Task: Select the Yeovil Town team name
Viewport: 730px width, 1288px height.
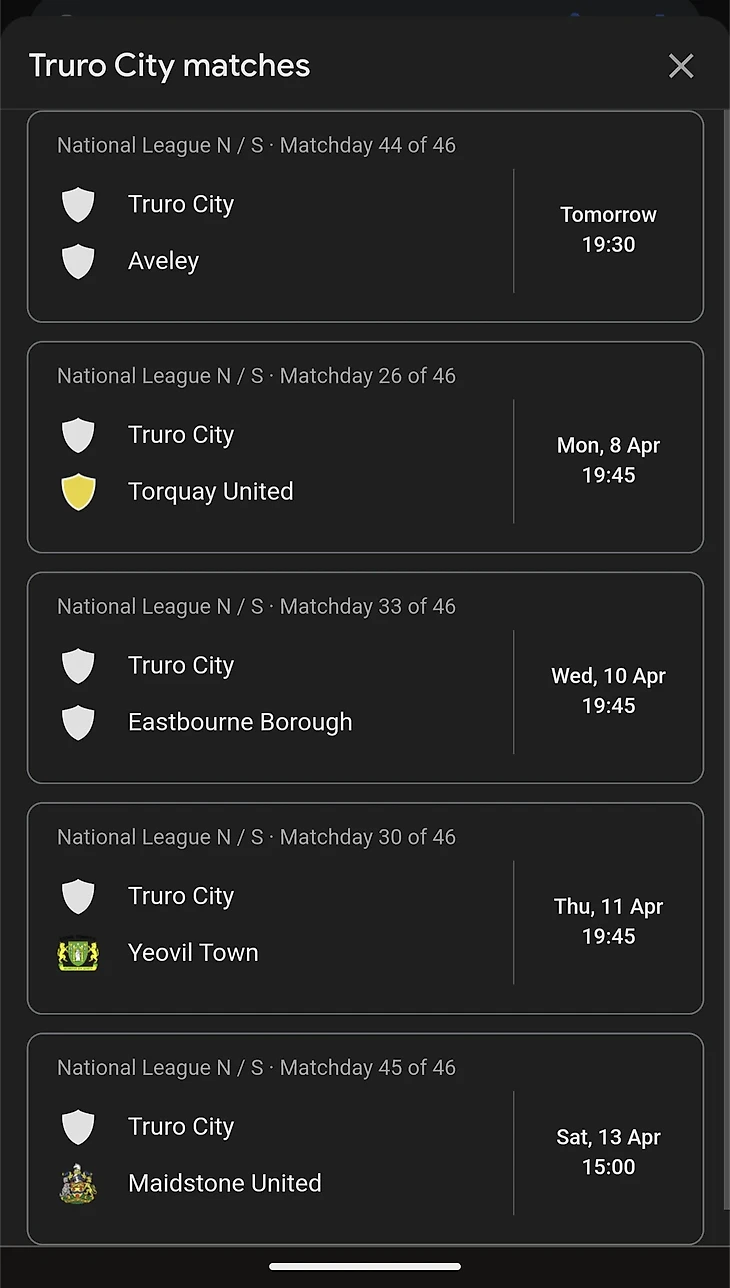Action: click(193, 953)
